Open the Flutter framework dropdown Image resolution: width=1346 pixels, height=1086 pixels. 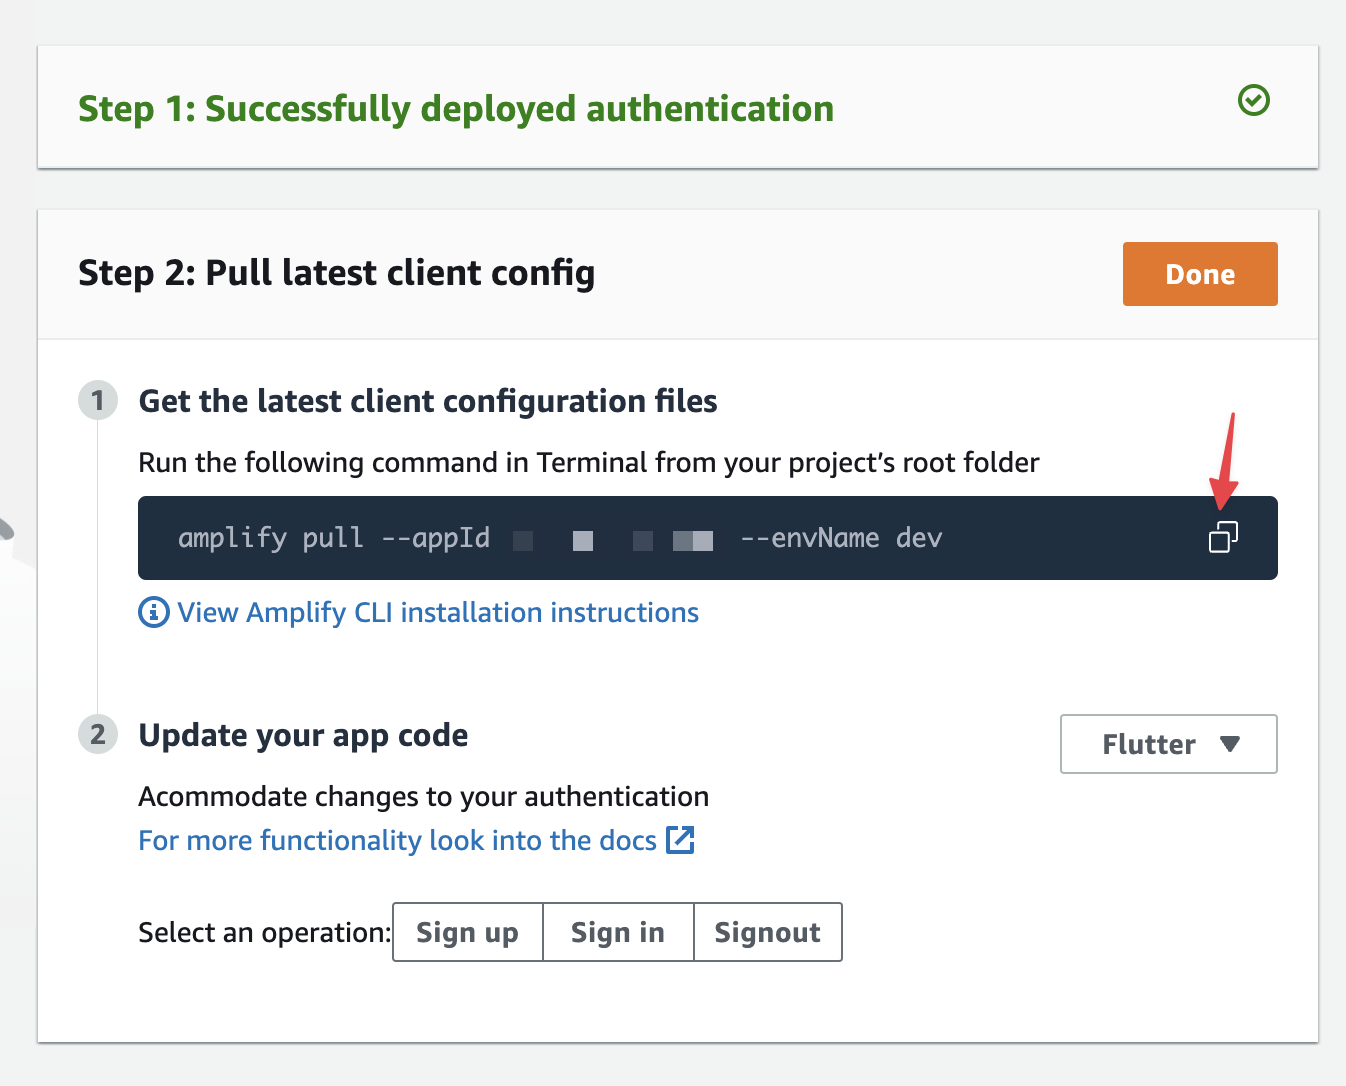pyautogui.click(x=1168, y=744)
